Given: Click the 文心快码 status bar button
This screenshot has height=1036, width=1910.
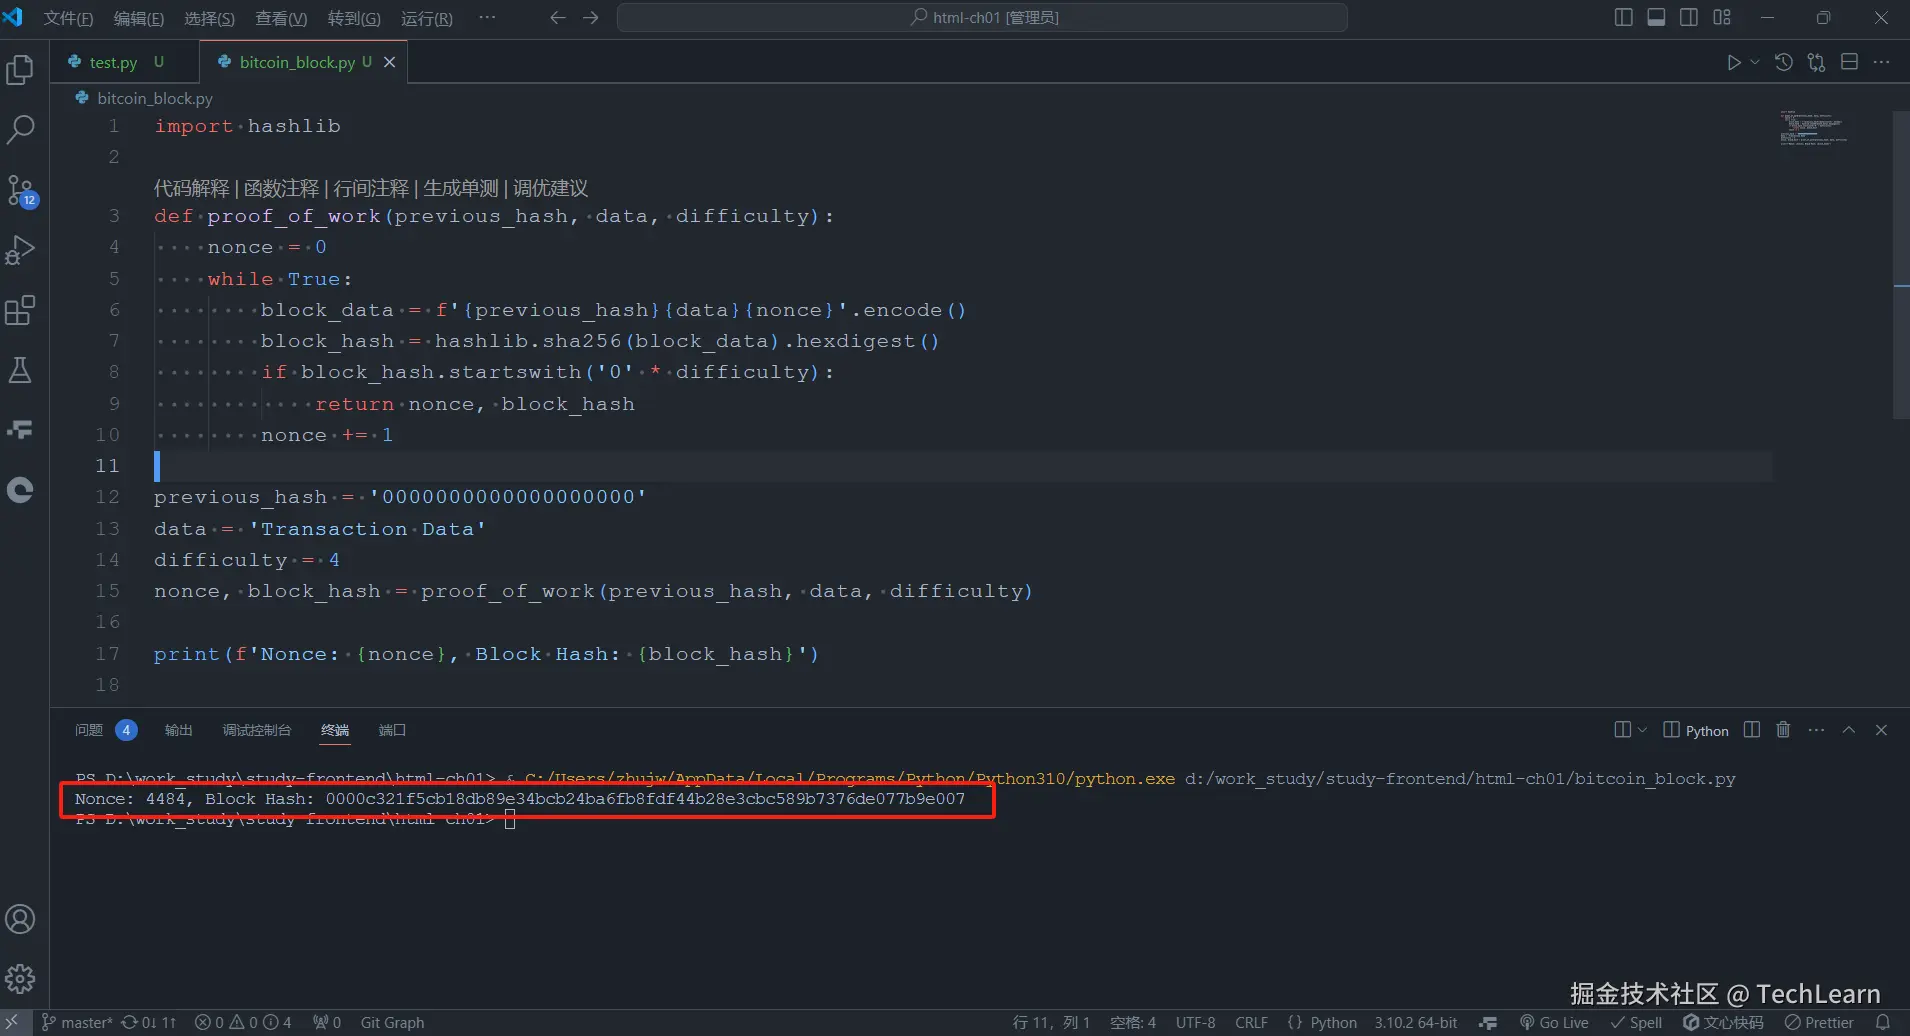Looking at the screenshot, I should coord(1723,1022).
